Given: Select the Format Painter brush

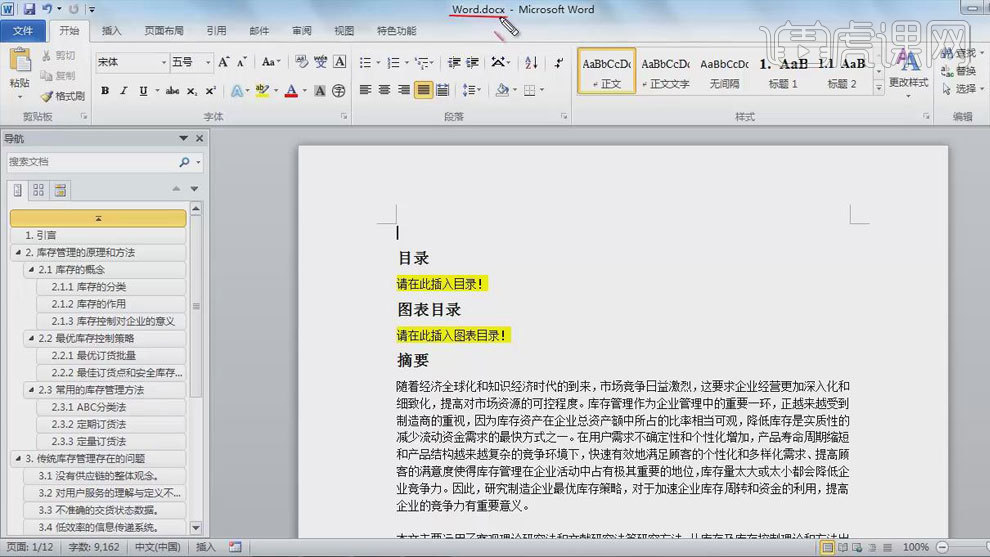Looking at the screenshot, I should pos(63,96).
